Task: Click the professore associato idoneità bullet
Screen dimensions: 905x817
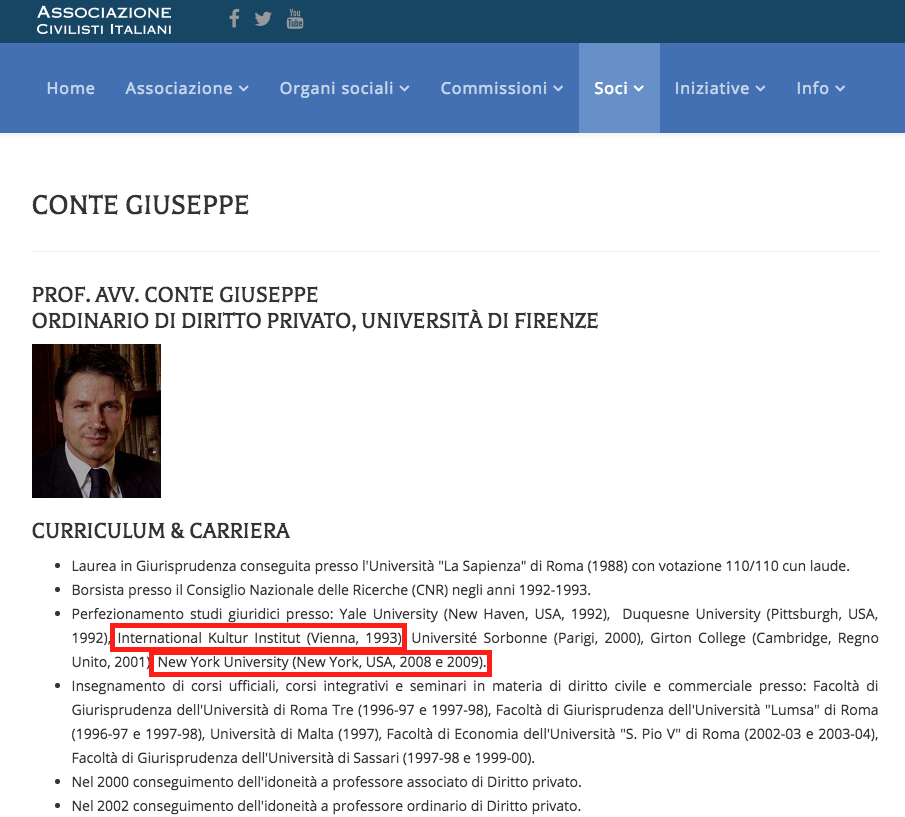Action: coord(326,781)
